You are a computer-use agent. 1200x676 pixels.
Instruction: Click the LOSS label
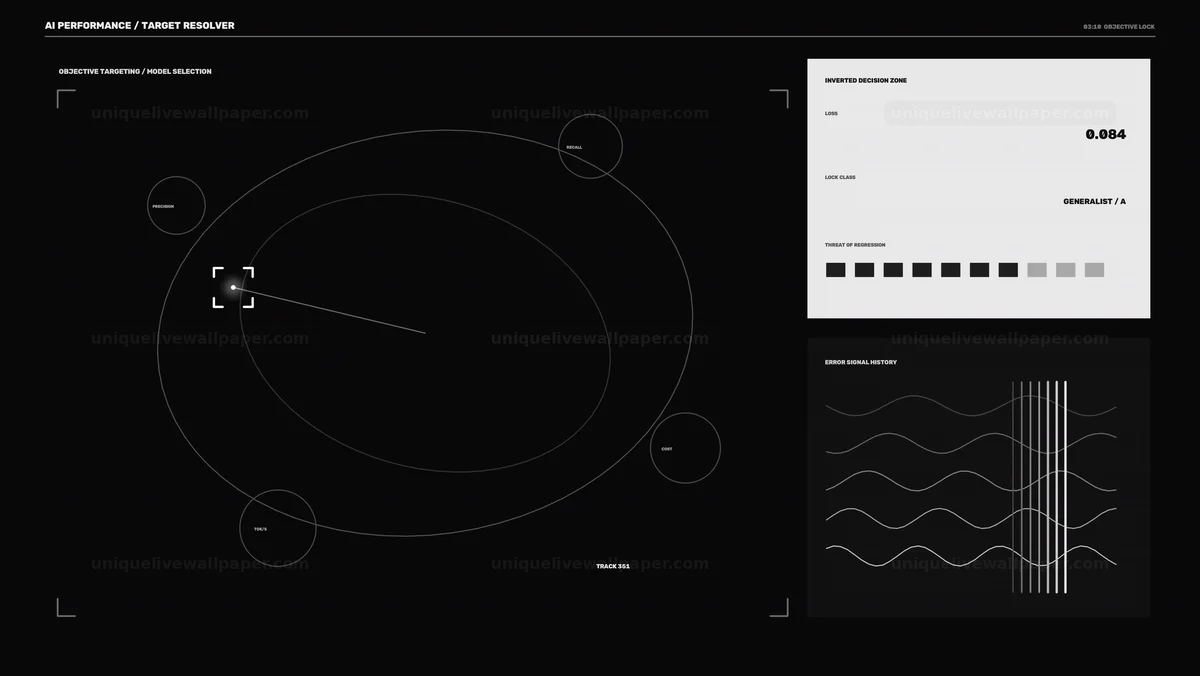coord(831,113)
